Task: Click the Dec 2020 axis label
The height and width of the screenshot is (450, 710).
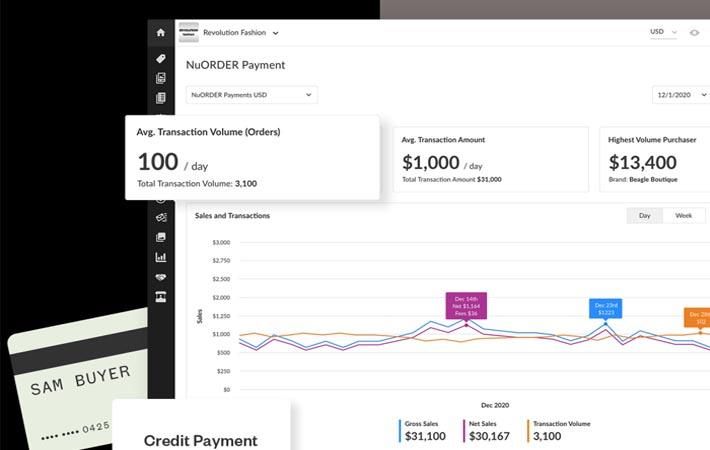Action: pyautogui.click(x=495, y=405)
